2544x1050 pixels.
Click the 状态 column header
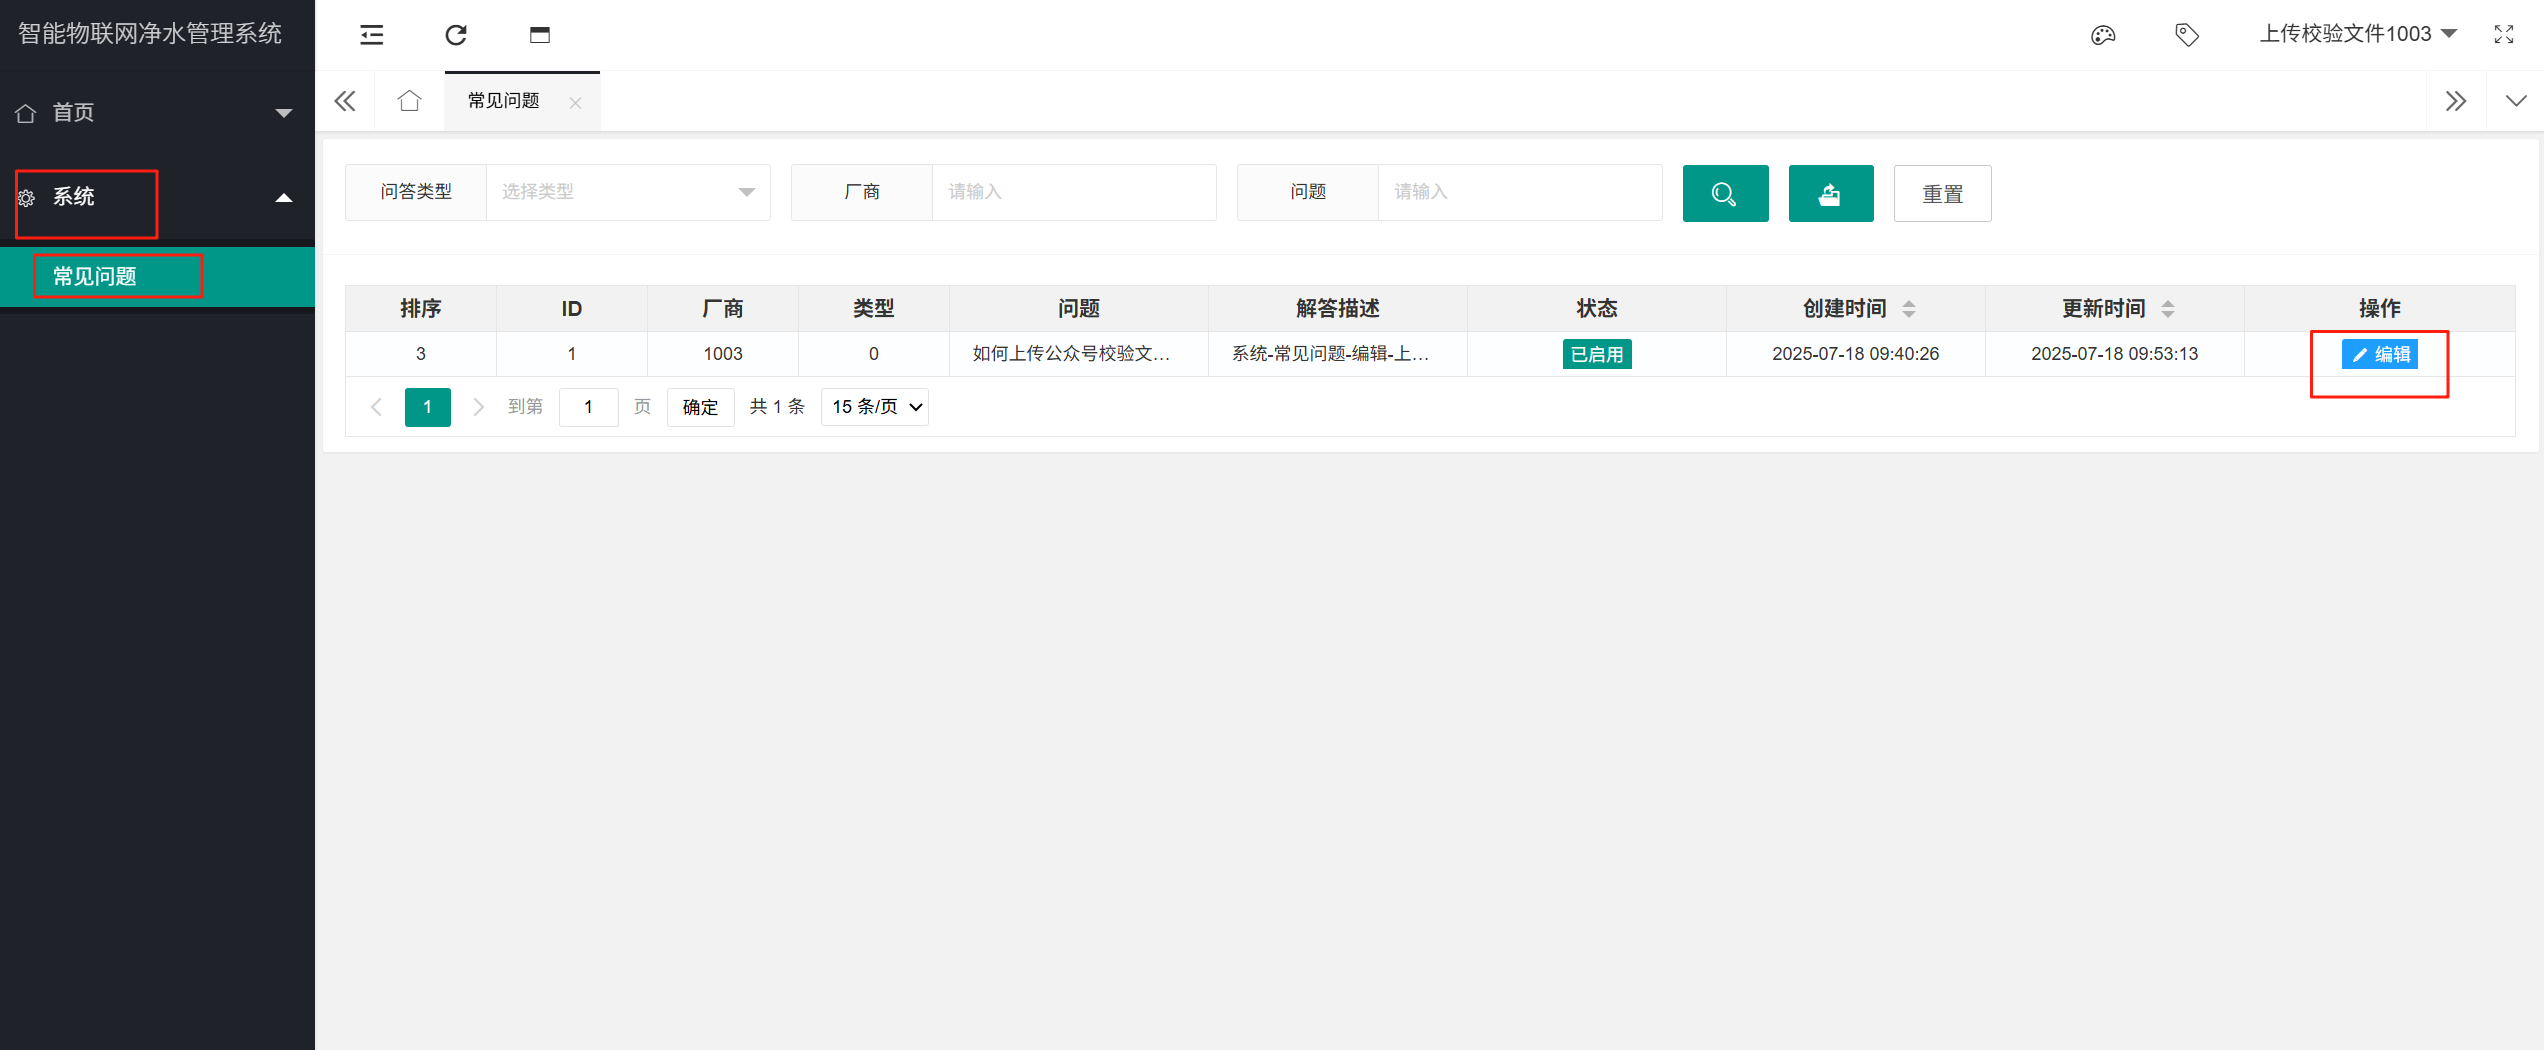coord(1596,309)
